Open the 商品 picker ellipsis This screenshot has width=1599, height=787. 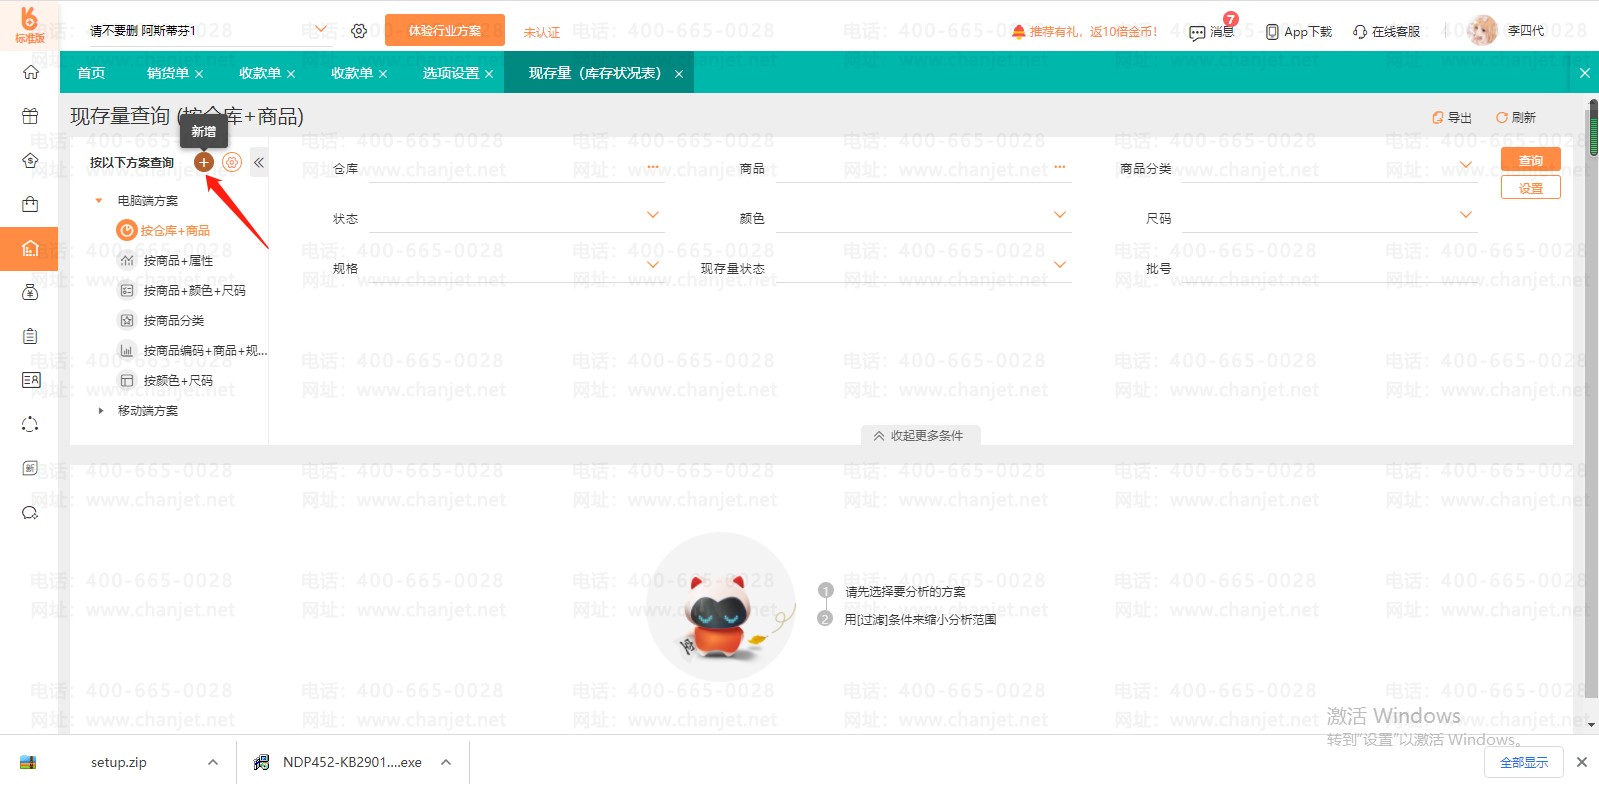tap(1060, 167)
